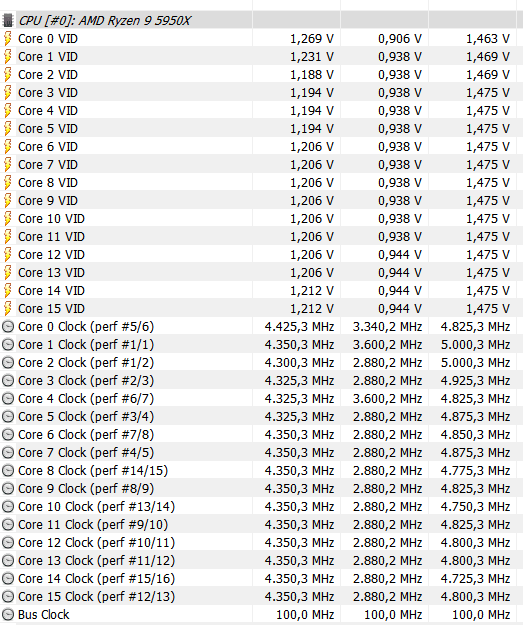This screenshot has width=523, height=625.
Task: Select Core 2 Clock (perf #1/2) row
Action: tap(262, 363)
